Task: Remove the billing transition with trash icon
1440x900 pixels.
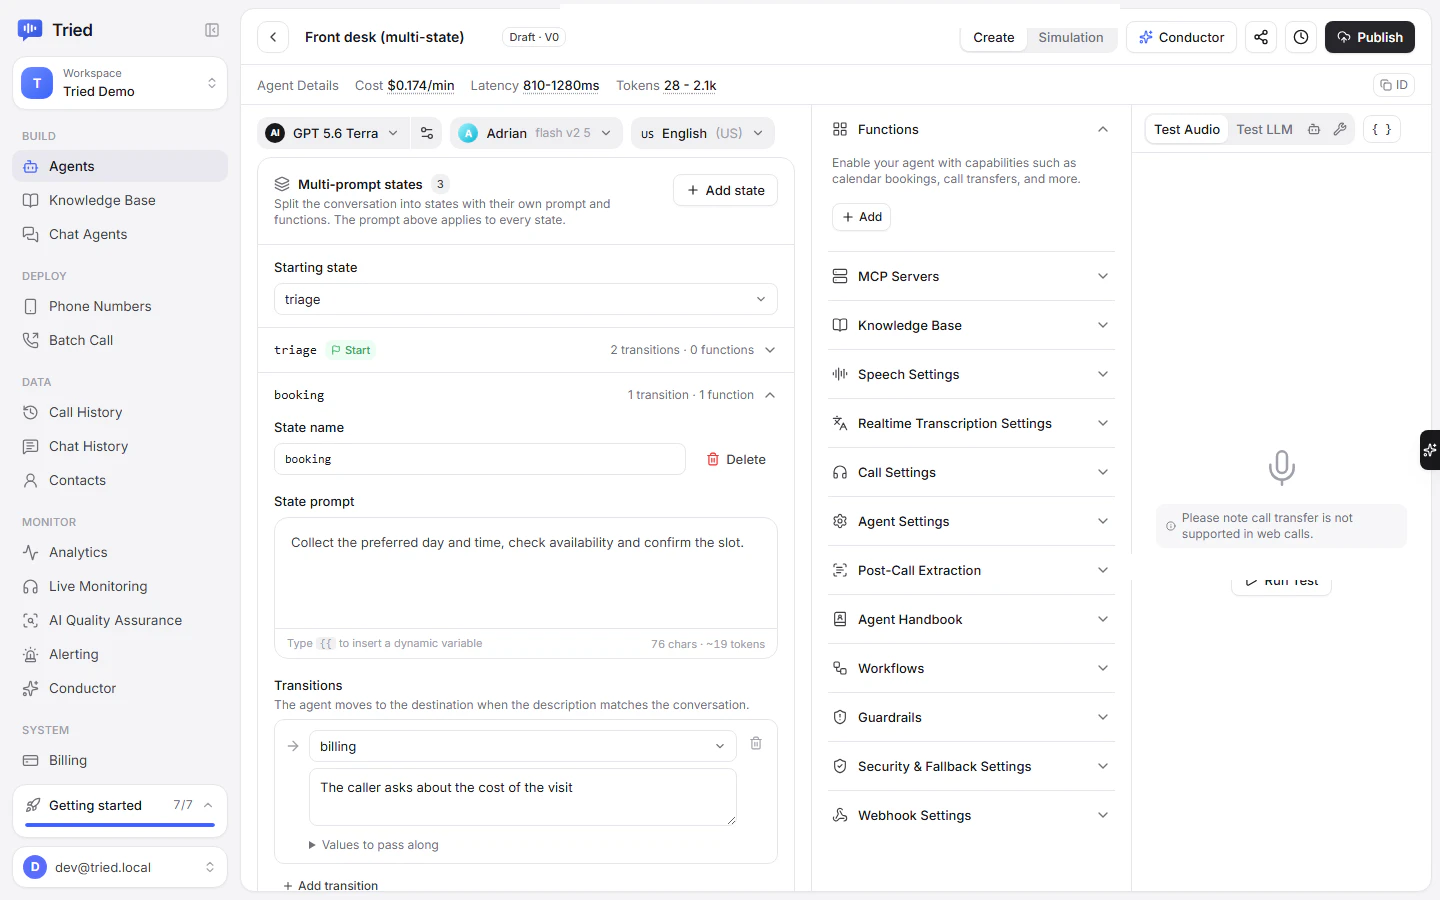Action: 756,743
